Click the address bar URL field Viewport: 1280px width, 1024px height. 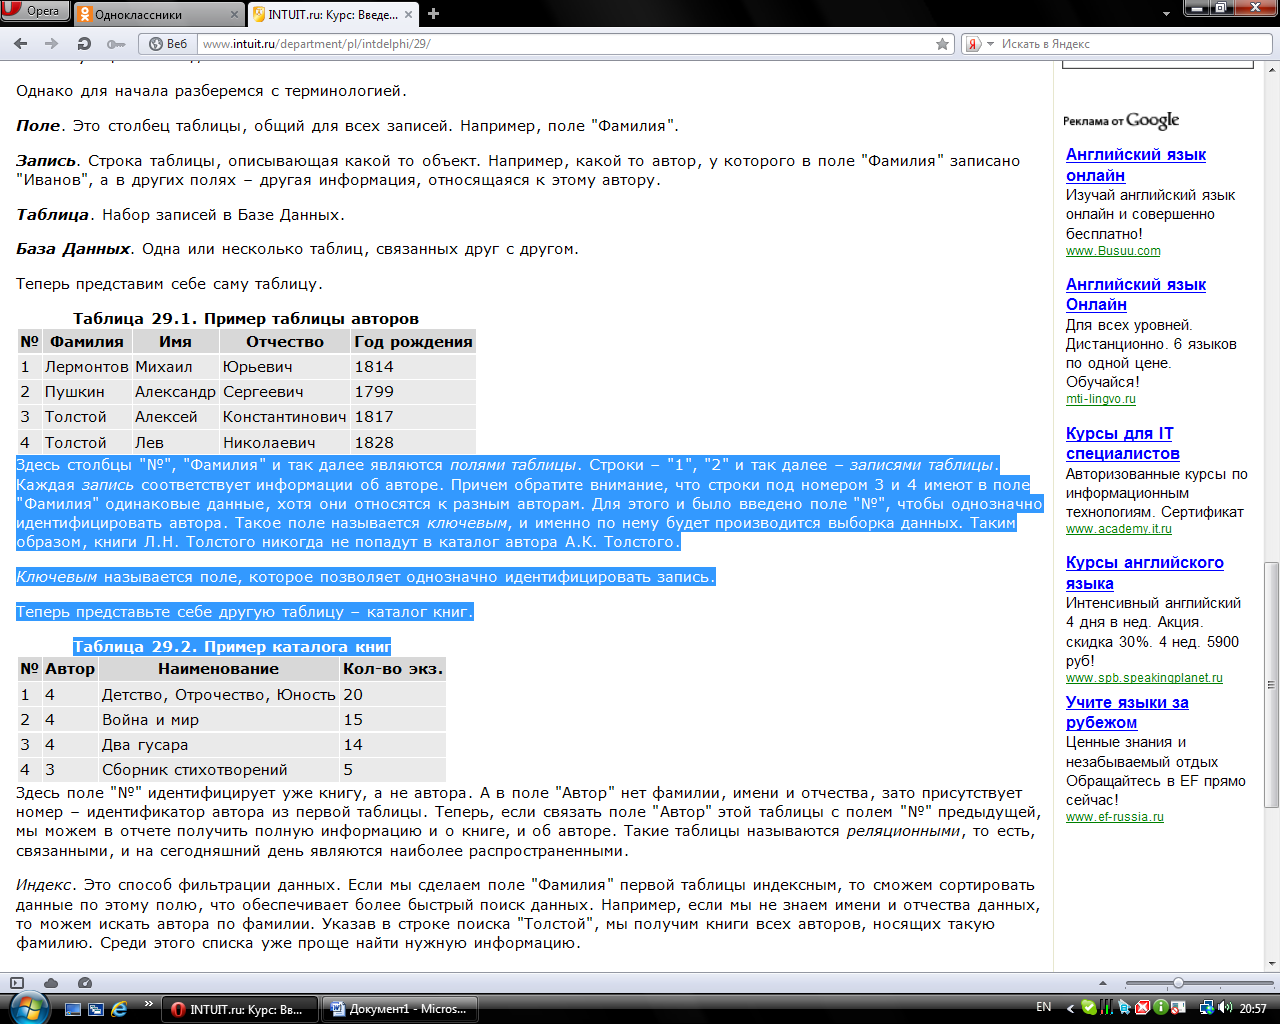565,44
